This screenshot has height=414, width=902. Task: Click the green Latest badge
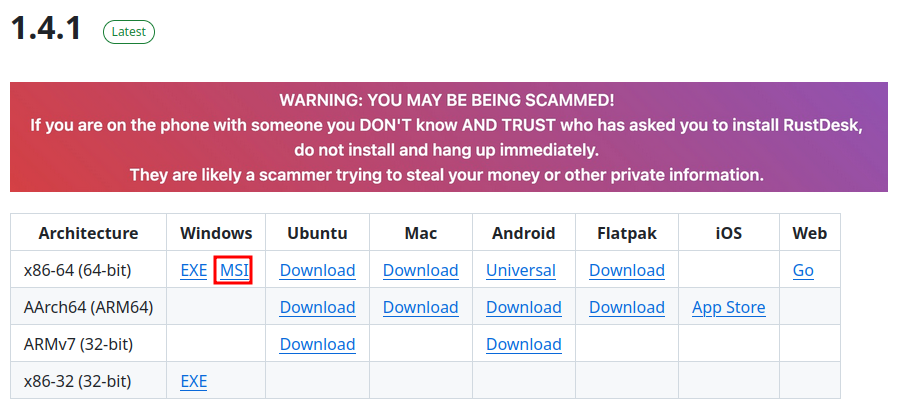tap(128, 31)
